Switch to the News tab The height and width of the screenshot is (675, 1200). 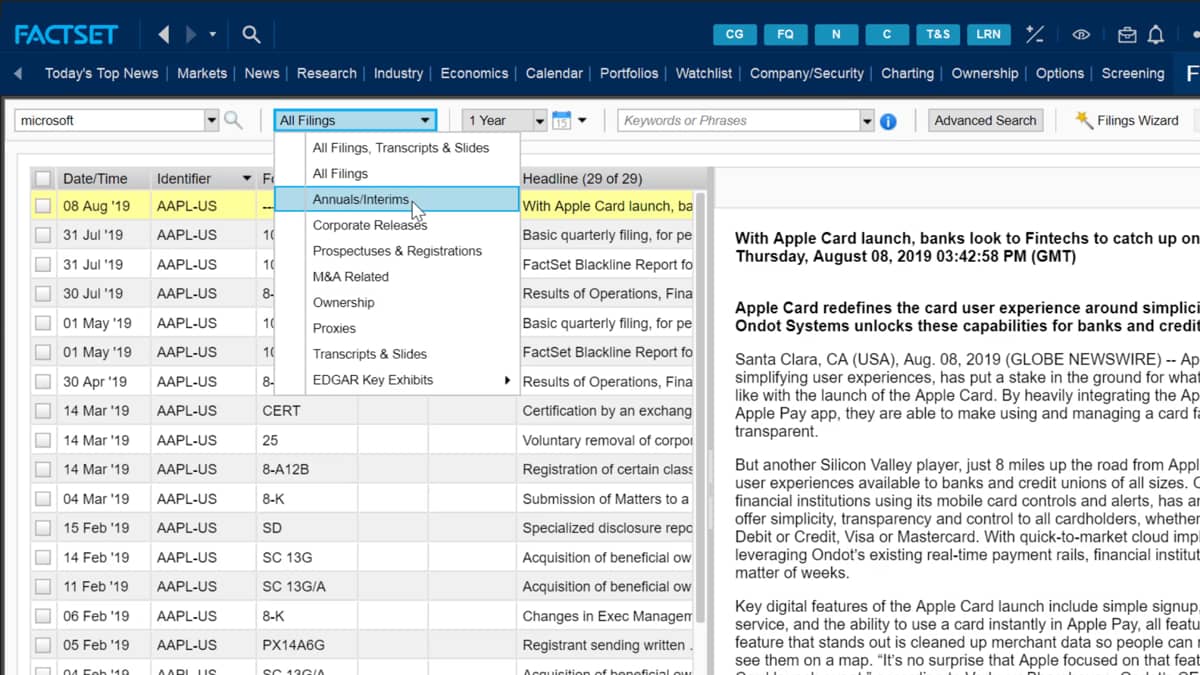pyautogui.click(x=262, y=73)
